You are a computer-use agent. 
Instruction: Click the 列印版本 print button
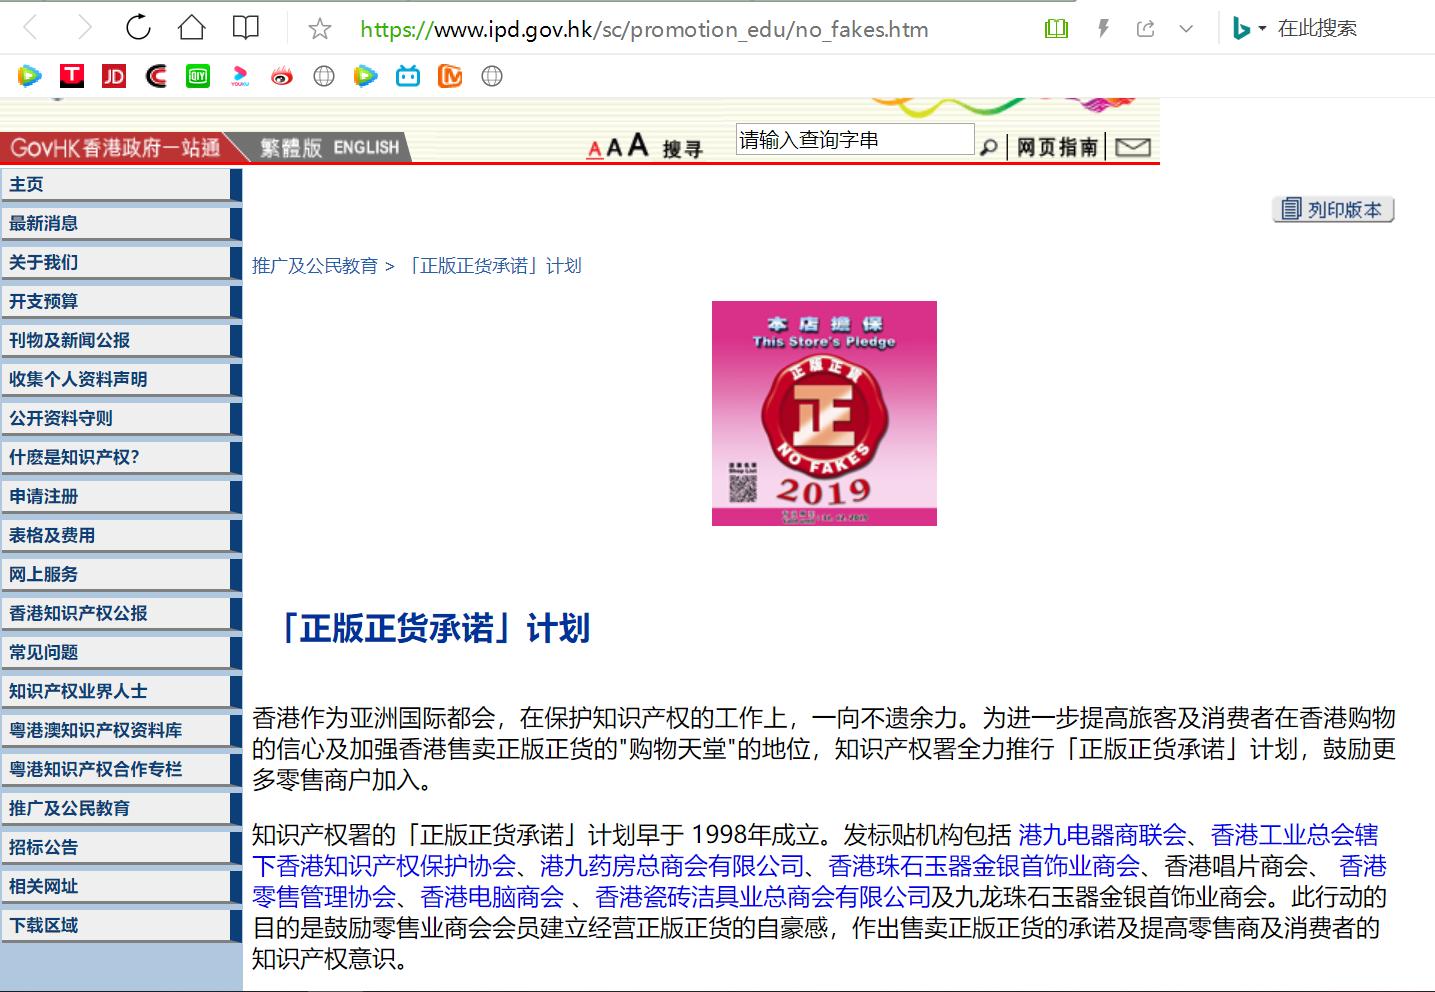coord(1333,210)
